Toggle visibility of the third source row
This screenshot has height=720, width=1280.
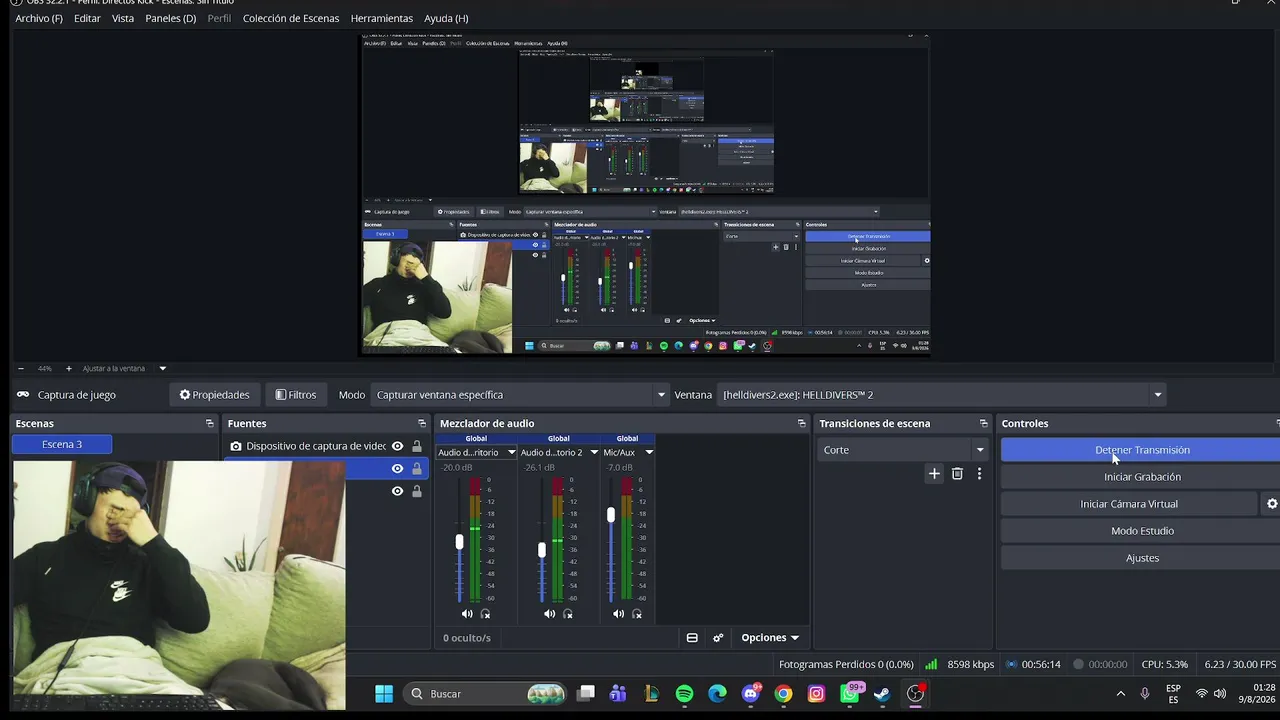(x=397, y=491)
